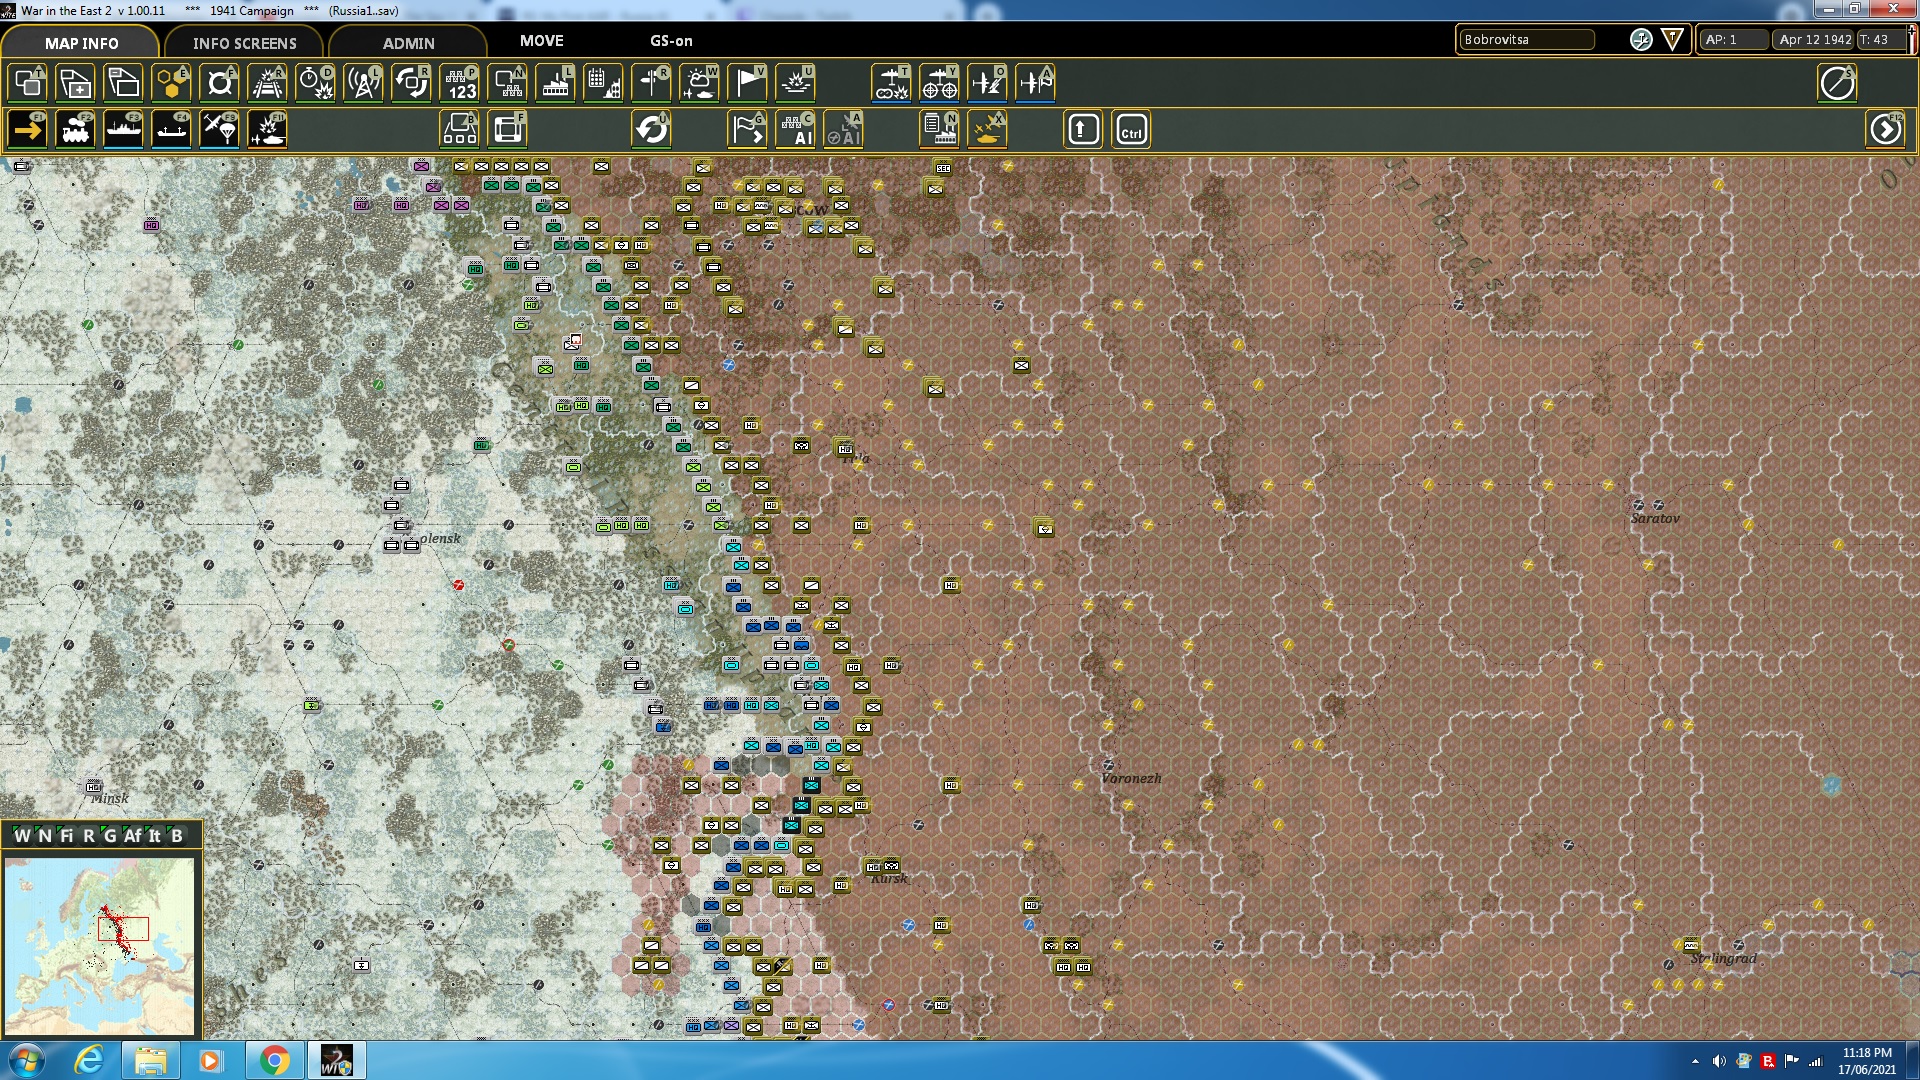Click the Apr 12 1942 date display
The width and height of the screenshot is (1920, 1080).
coord(1812,40)
